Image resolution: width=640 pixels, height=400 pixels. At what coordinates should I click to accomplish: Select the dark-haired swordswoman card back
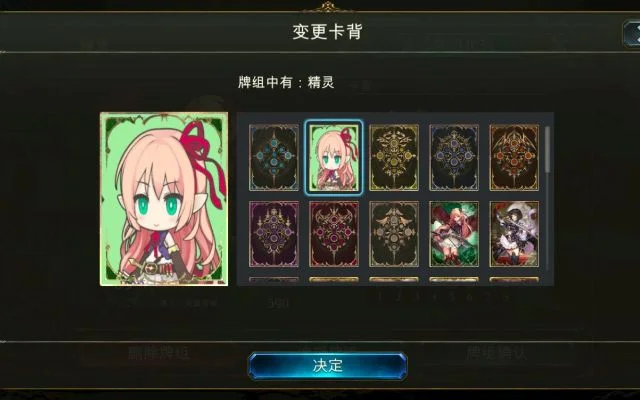point(514,234)
